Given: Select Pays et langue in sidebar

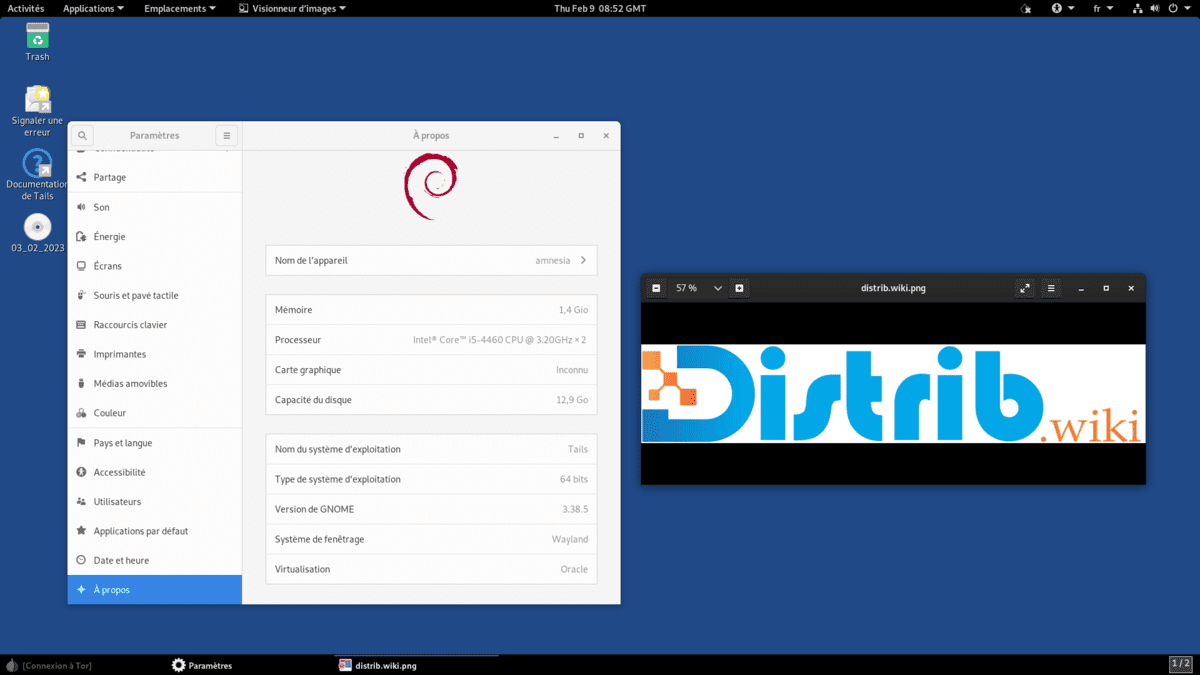Looking at the screenshot, I should [155, 443].
